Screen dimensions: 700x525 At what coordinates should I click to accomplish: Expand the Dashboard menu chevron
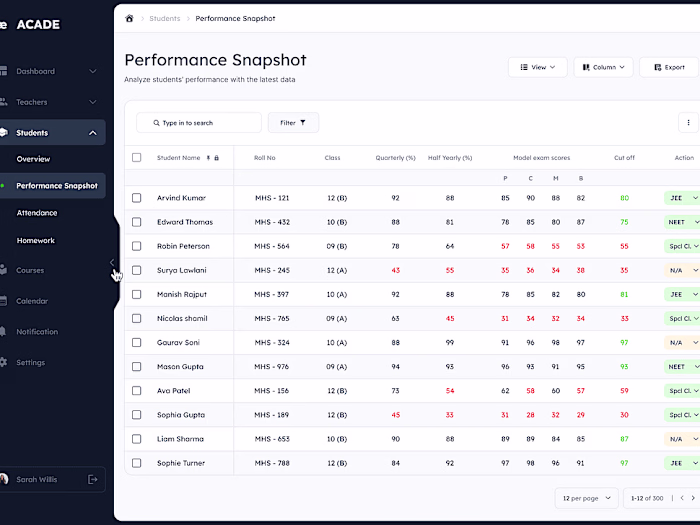pos(92,71)
